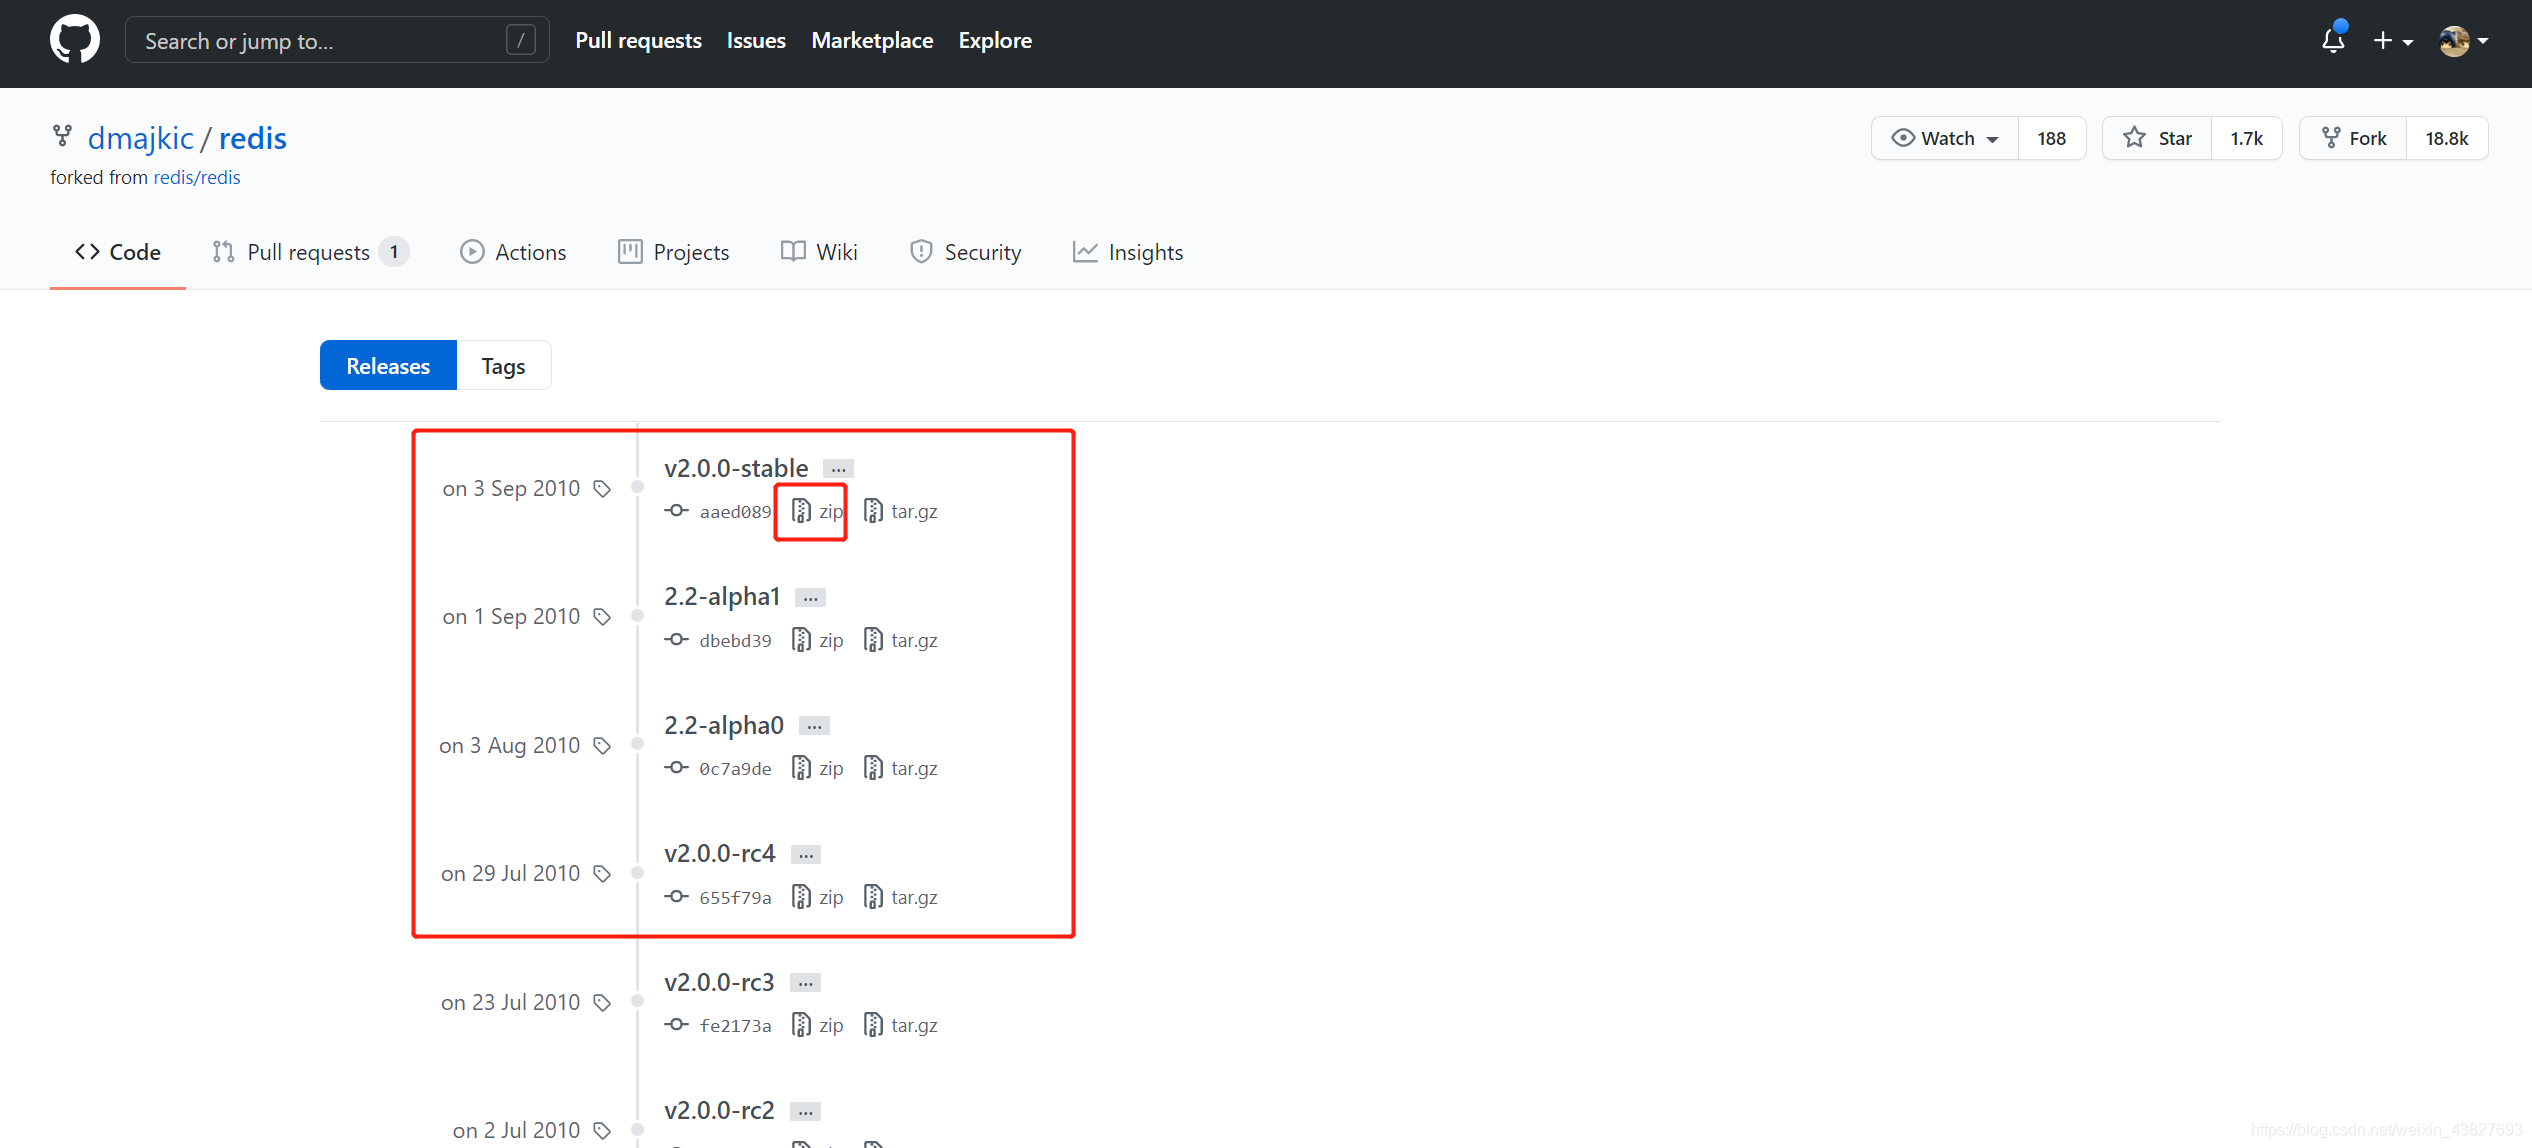Switch to the Actions tab
Image resolution: width=2532 pixels, height=1148 pixels.
pos(513,252)
